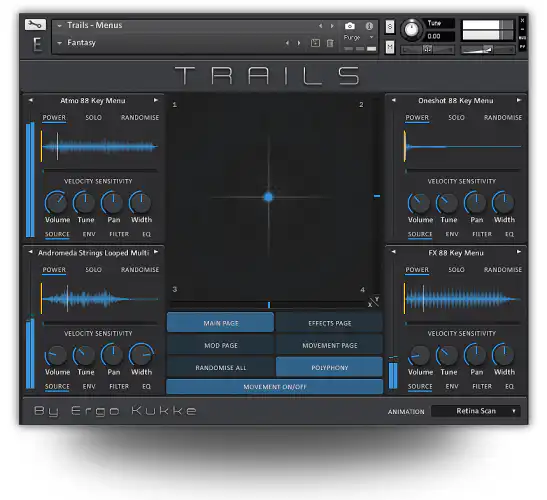
Task: Open the FX 88 Key Menu sample name
Action: 456,253
